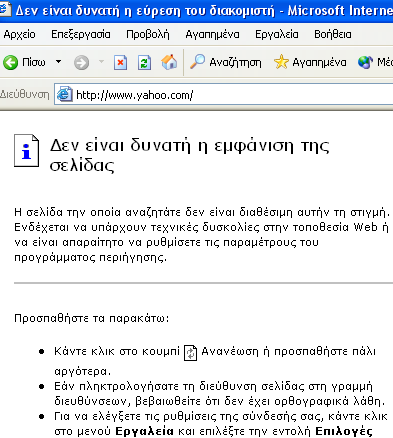Open the Αγαπημένα menu in menu bar
The width and height of the screenshot is (393, 438).
(212, 34)
